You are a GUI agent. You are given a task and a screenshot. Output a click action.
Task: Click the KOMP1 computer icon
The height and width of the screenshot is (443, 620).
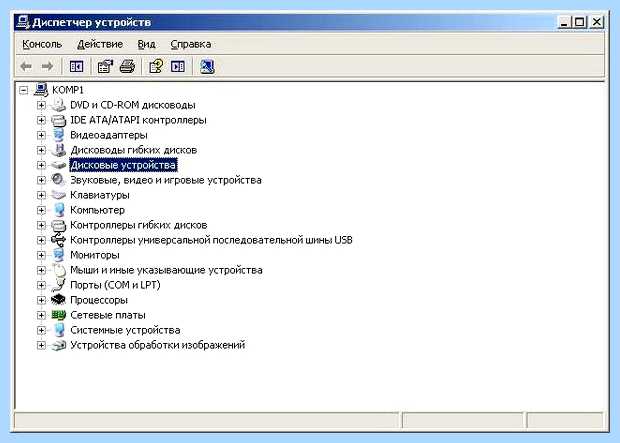[x=41, y=90]
